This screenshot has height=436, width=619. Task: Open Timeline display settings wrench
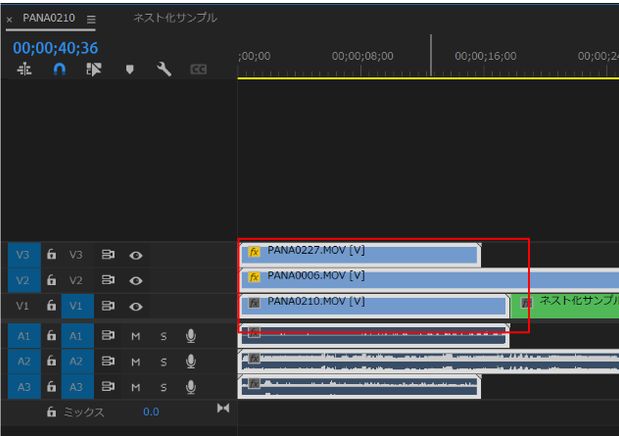pos(163,69)
